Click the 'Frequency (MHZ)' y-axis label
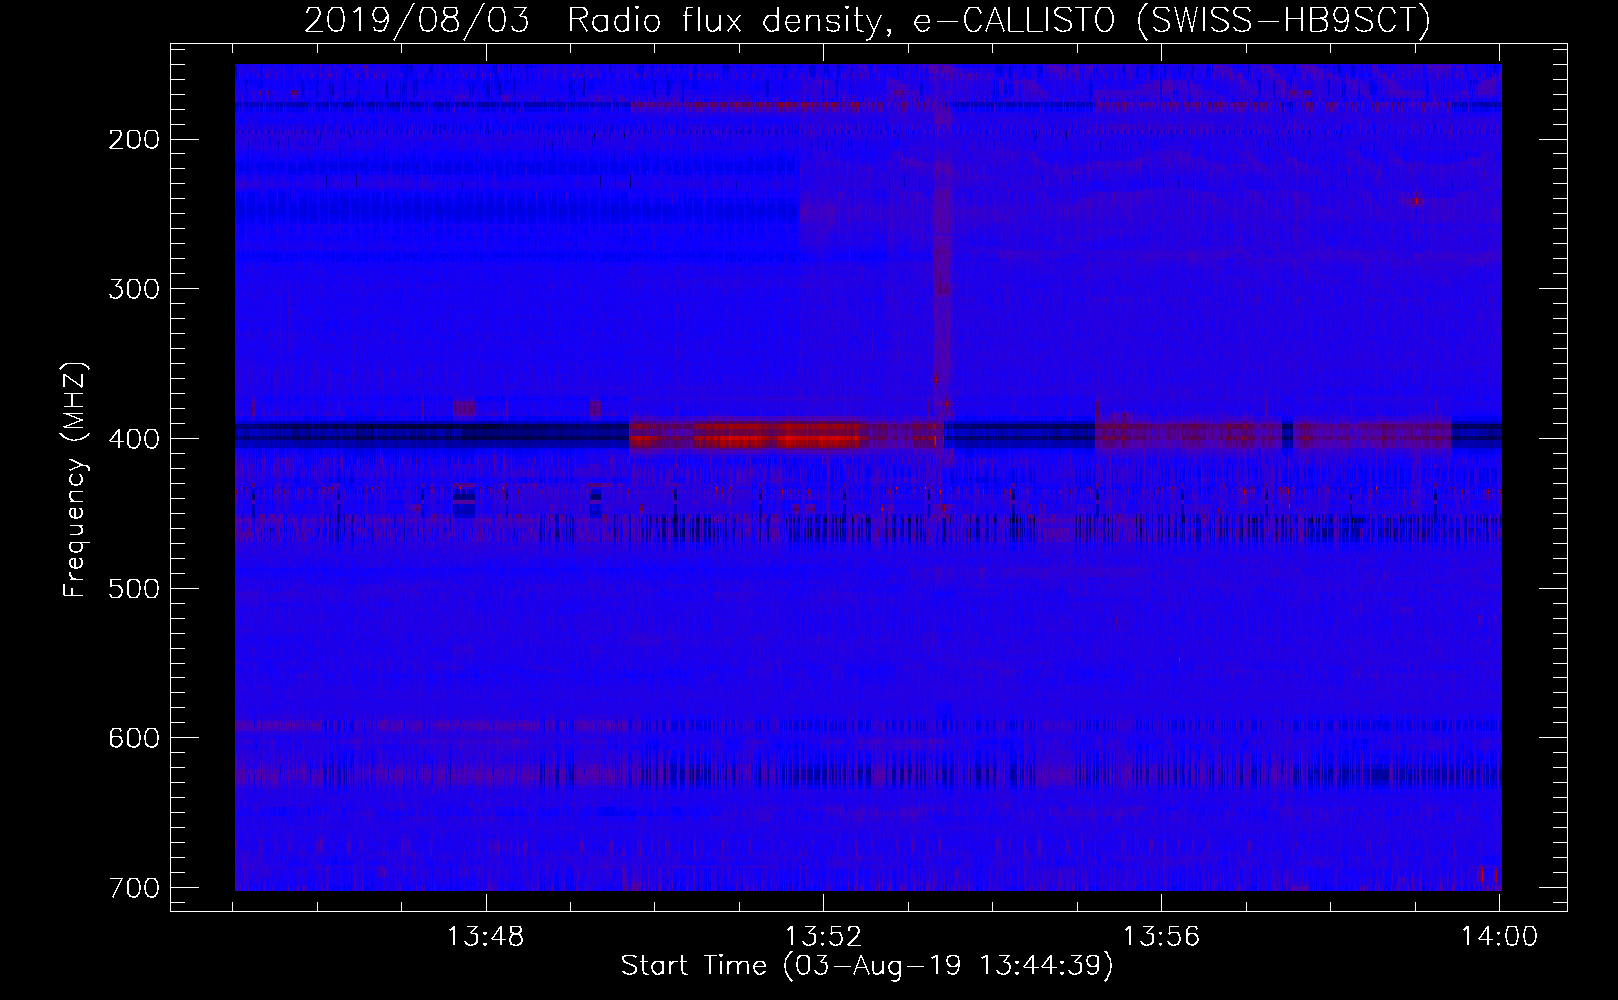This screenshot has width=1618, height=1000. pyautogui.click(x=75, y=480)
